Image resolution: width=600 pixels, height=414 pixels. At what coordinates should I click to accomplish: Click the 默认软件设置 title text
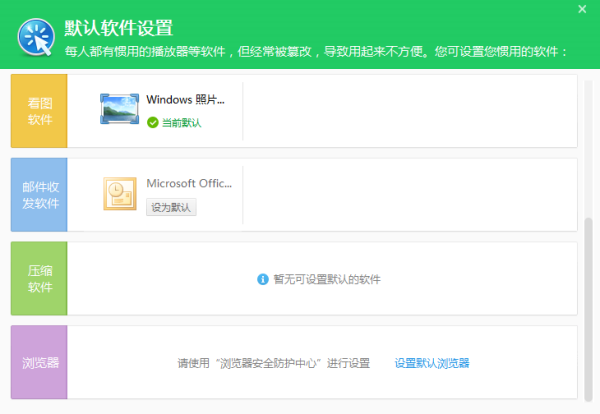119,28
